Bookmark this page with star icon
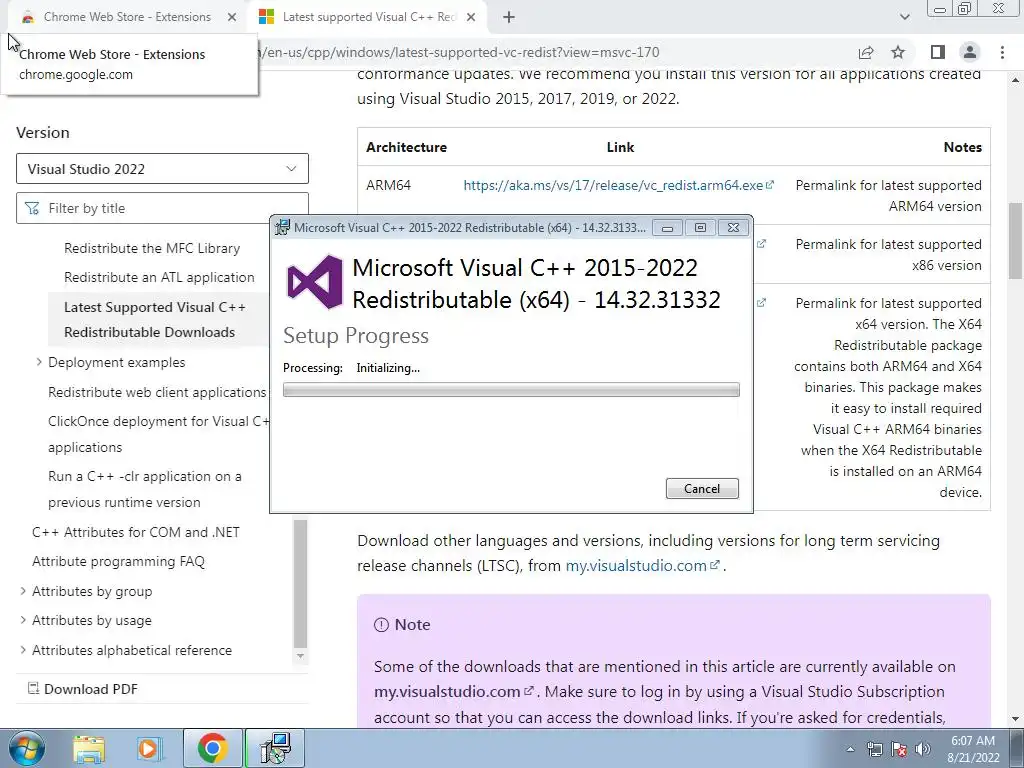 898,52
